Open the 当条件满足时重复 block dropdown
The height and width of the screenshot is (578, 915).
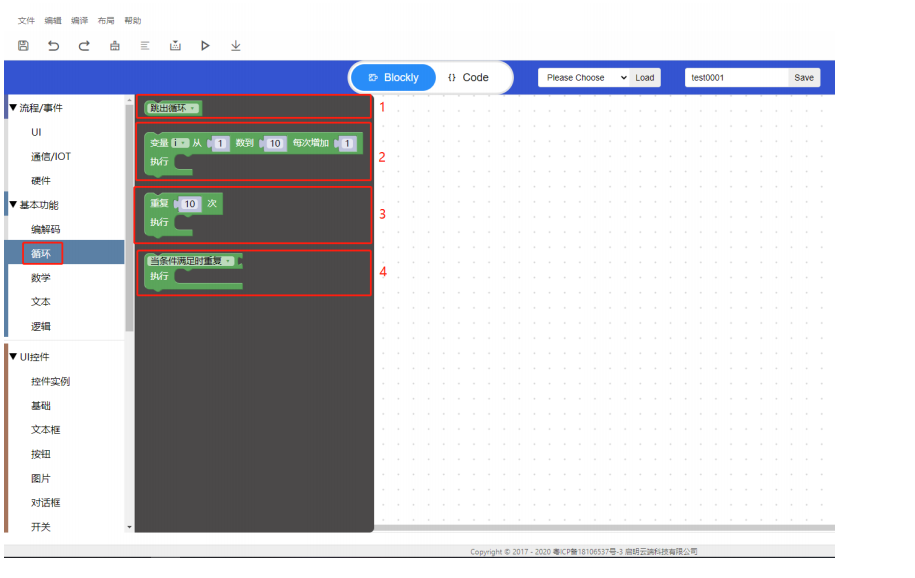(x=191, y=261)
